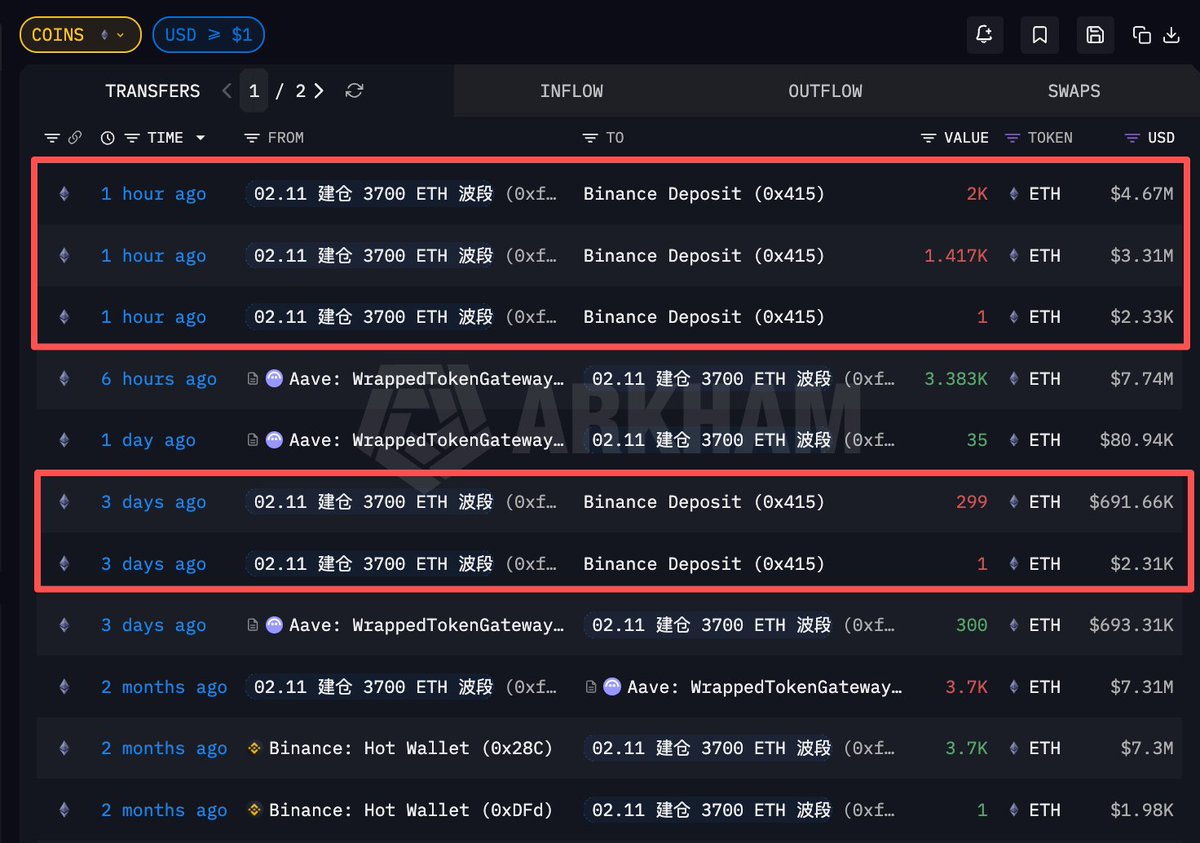
Task: Bookmark this page
Action: (x=1039, y=34)
